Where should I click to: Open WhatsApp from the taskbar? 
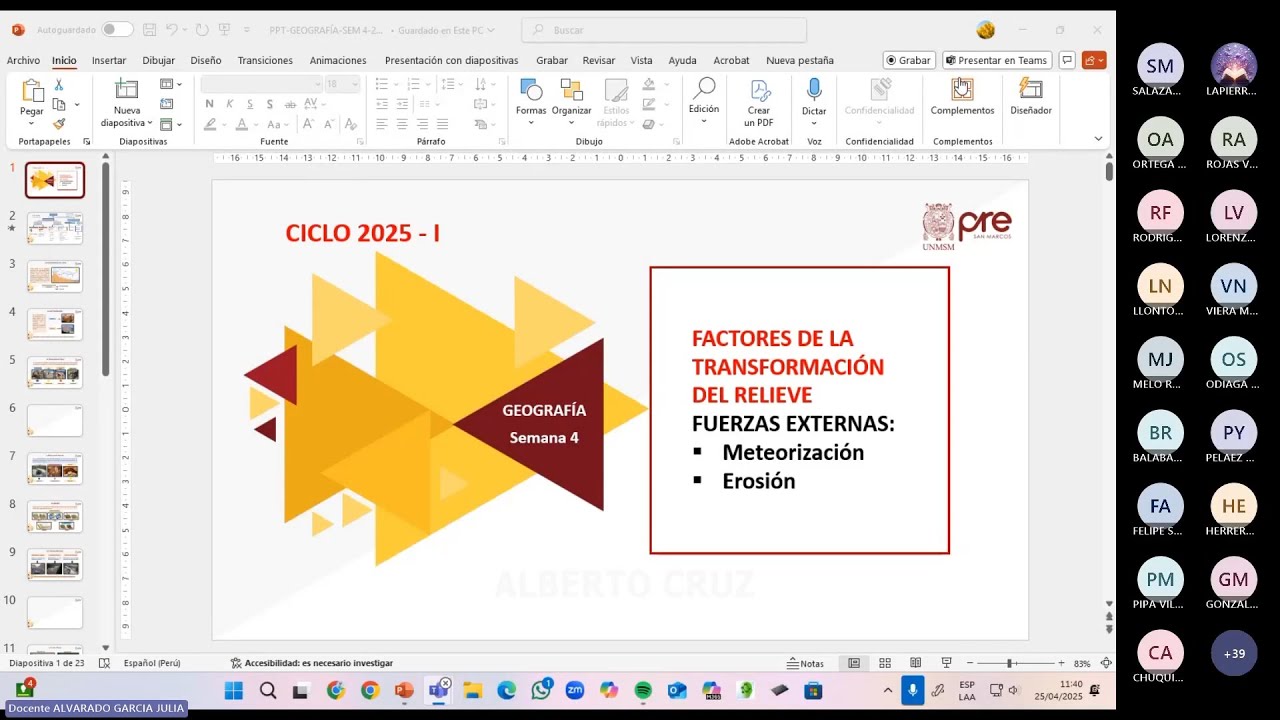coord(541,690)
